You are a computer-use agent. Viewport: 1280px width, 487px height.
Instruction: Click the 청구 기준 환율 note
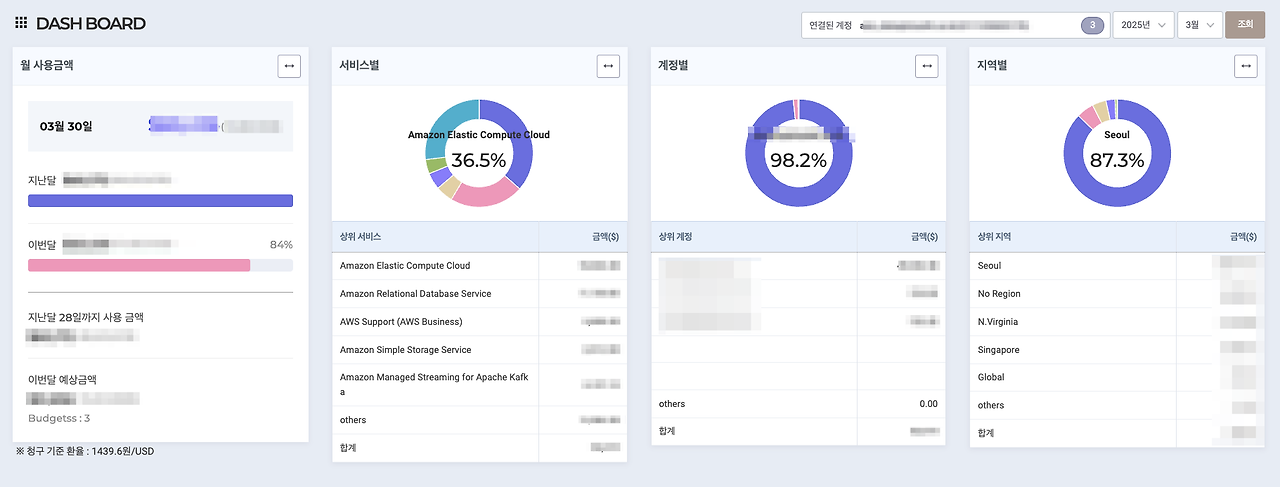pos(85,451)
